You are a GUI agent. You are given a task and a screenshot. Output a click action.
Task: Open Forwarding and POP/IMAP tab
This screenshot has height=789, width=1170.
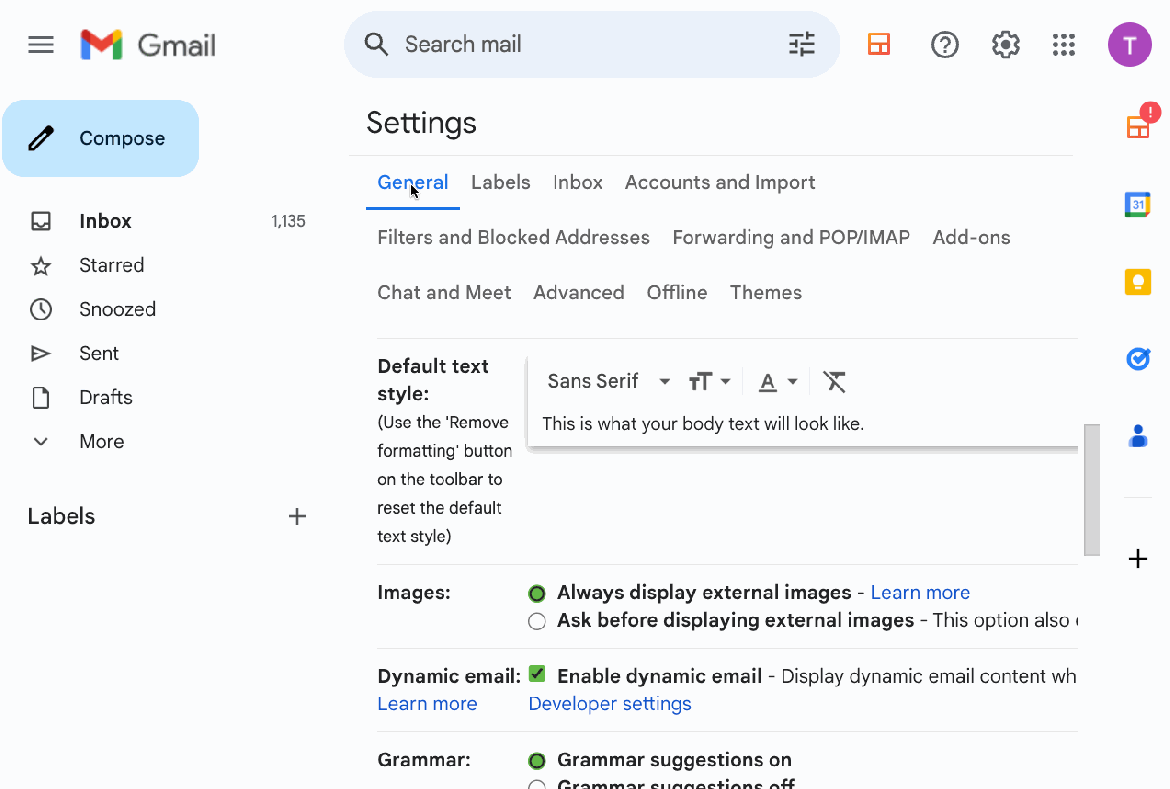tap(791, 237)
